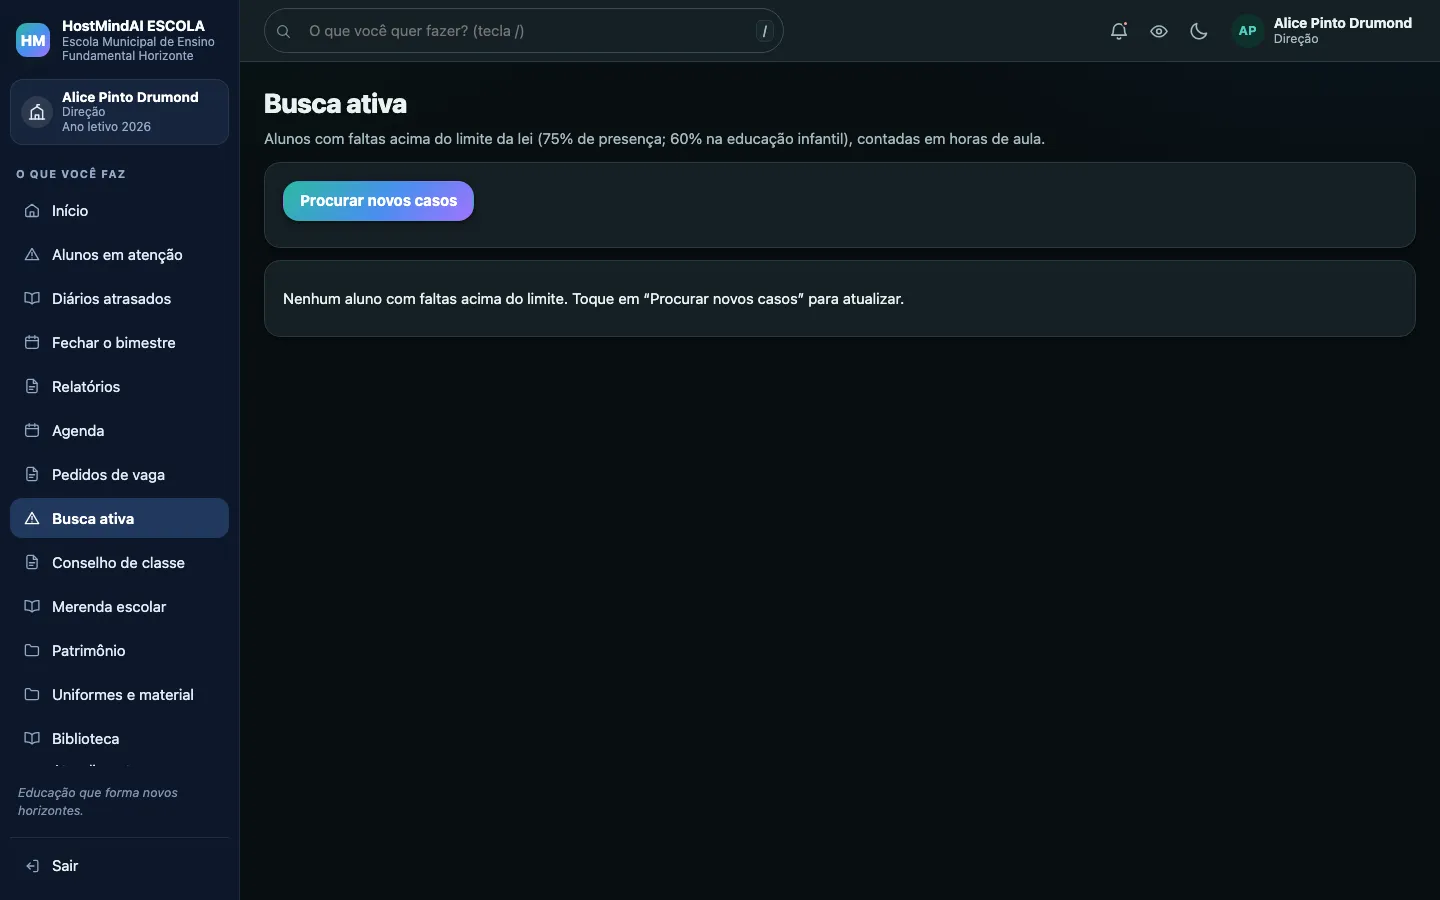Click the AP user avatar
The image size is (1440, 900).
pos(1247,31)
